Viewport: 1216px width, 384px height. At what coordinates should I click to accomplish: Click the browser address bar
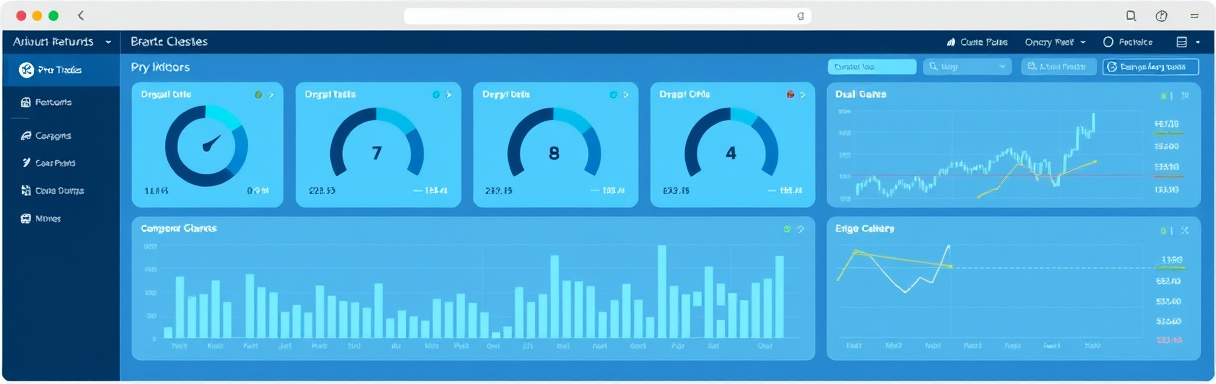(x=607, y=16)
